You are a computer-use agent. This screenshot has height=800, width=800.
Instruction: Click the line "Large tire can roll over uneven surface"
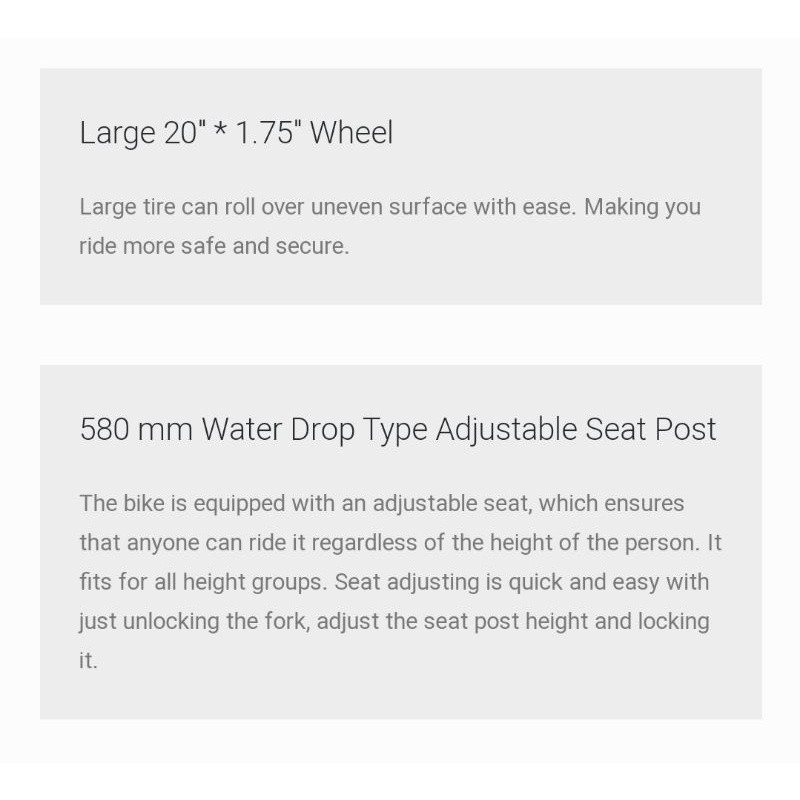390,208
